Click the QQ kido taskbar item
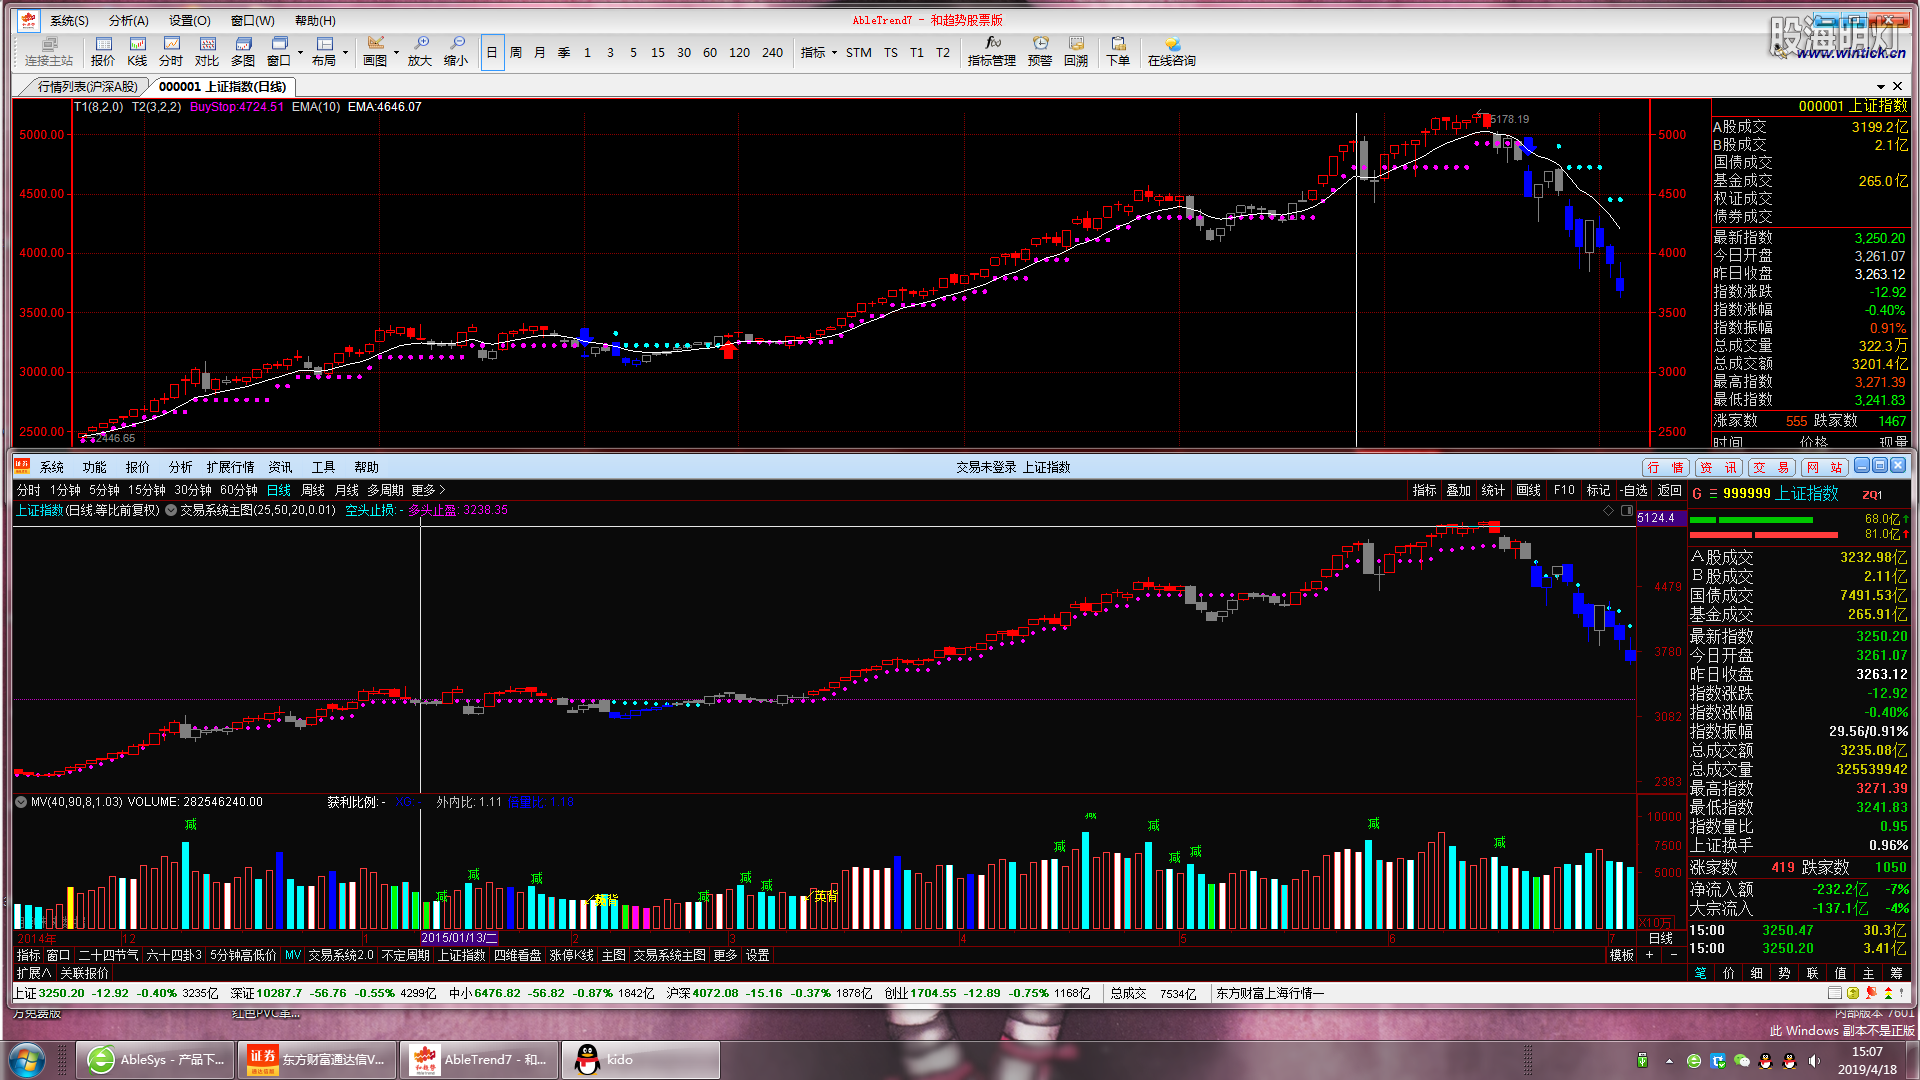This screenshot has width=1920, height=1080. (x=641, y=1059)
